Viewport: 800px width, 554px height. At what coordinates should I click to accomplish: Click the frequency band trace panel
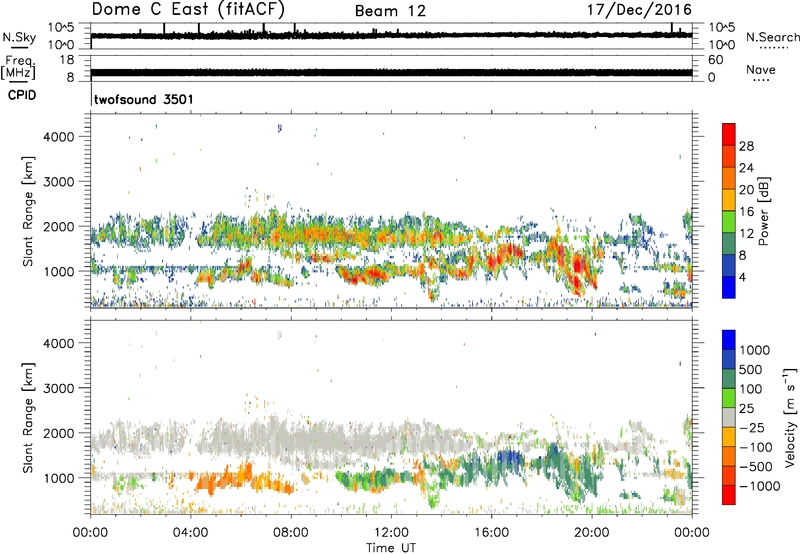tap(391, 68)
